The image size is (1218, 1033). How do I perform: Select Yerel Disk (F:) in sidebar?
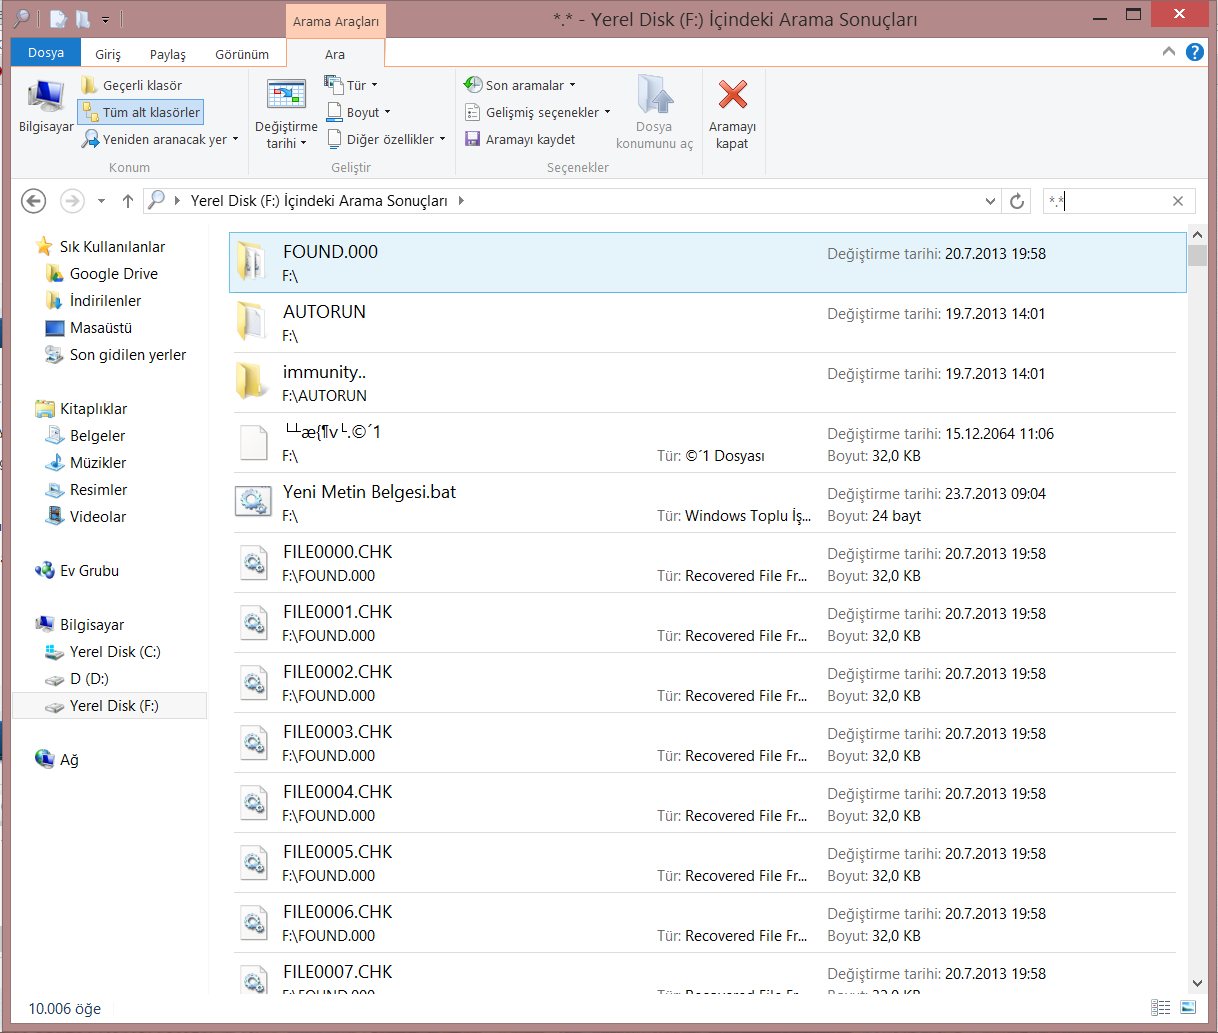[110, 705]
